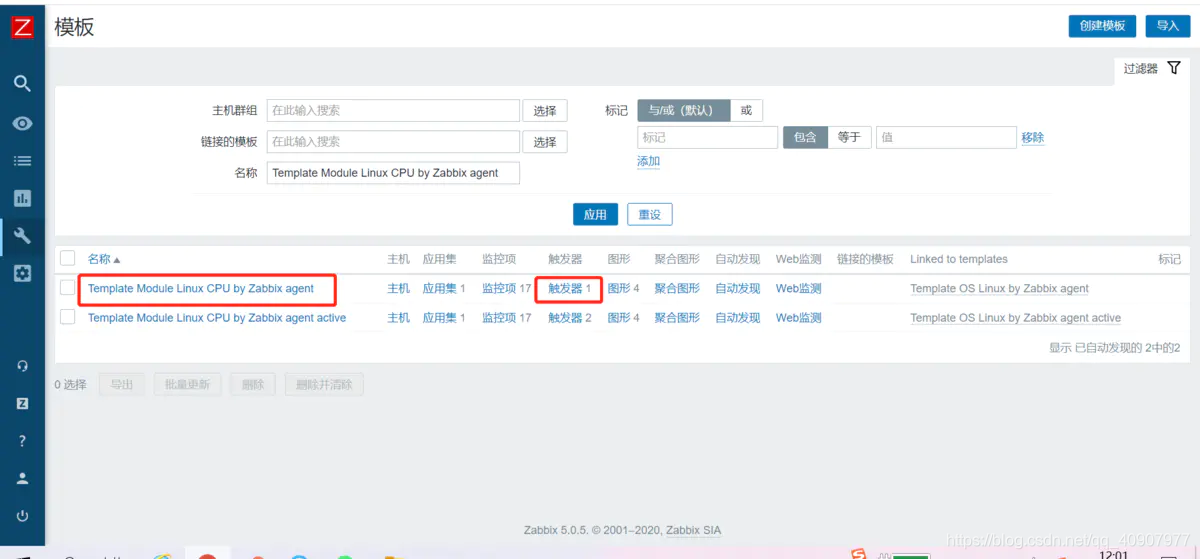The width and height of the screenshot is (1200, 559).
Task: Click the Share Z icon in sidebar
Action: tap(22, 403)
